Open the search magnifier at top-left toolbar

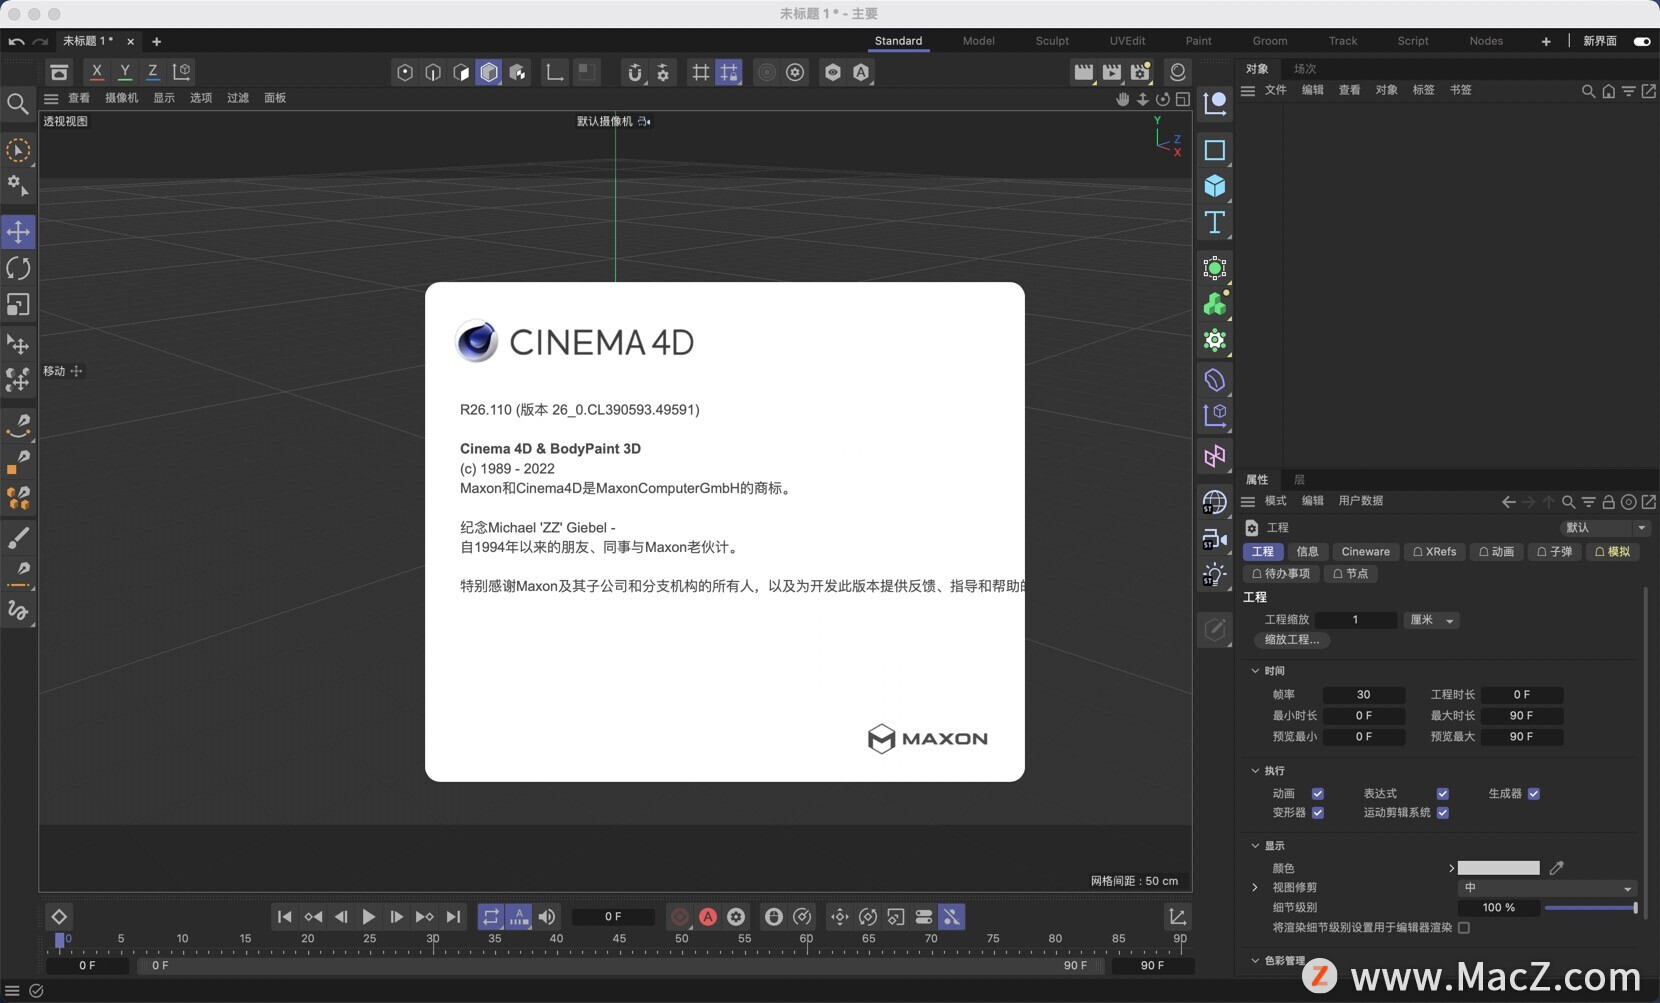(x=18, y=103)
